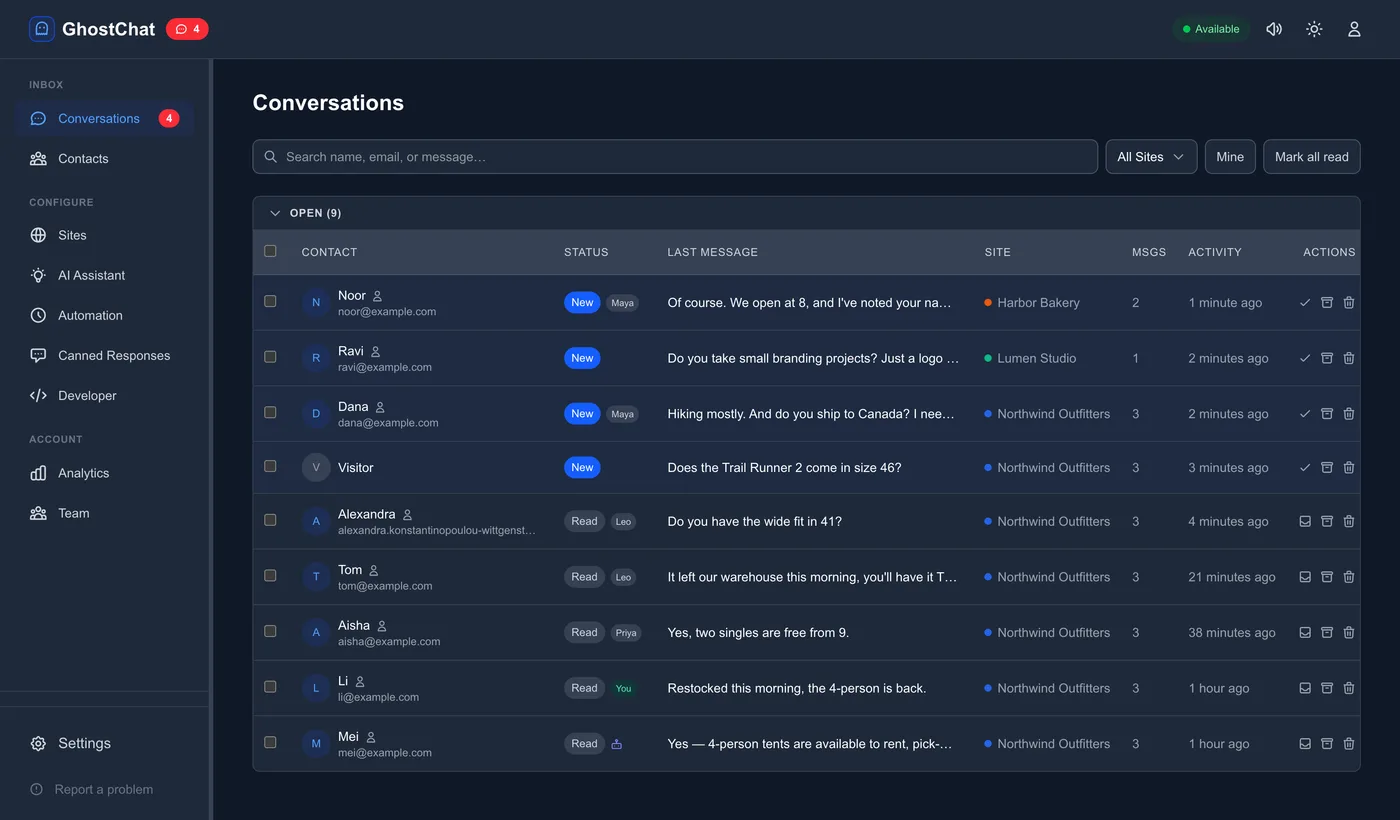Mark Alexandra's conversation as unread
The image size is (1400, 820).
[x=1305, y=521]
